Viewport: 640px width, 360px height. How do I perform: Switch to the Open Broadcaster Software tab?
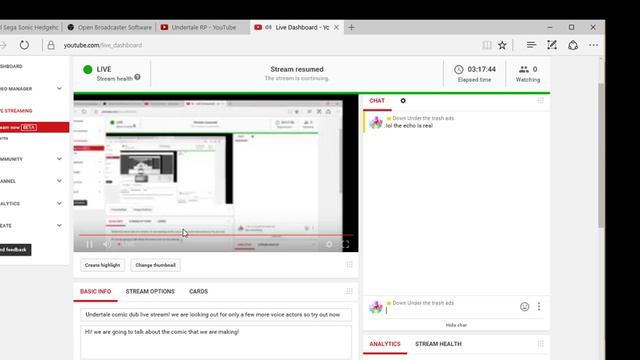[110, 27]
